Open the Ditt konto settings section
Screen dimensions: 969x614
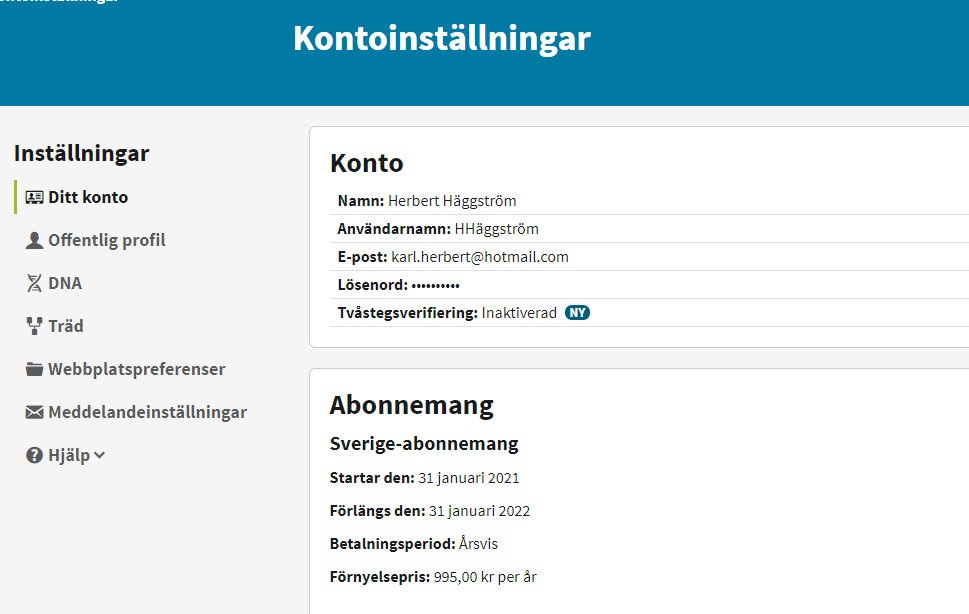point(88,198)
